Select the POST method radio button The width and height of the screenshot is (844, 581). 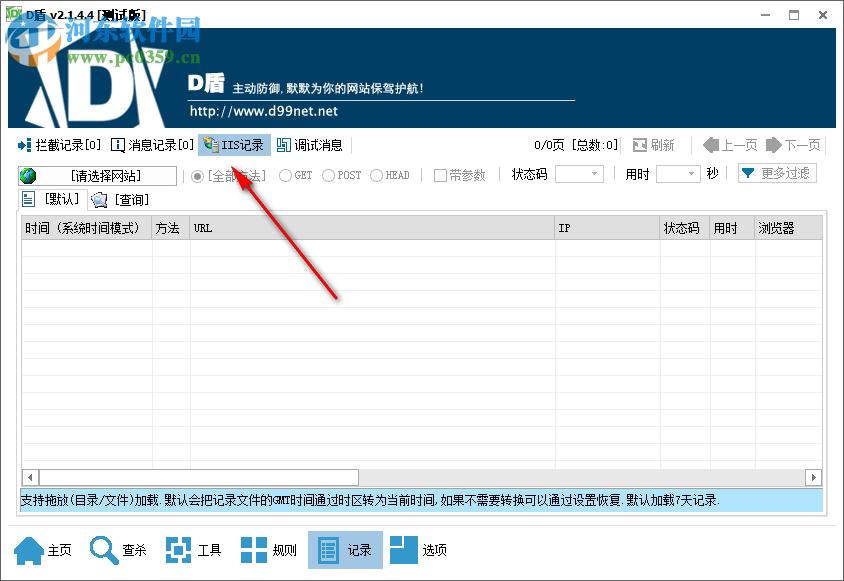pyautogui.click(x=328, y=176)
